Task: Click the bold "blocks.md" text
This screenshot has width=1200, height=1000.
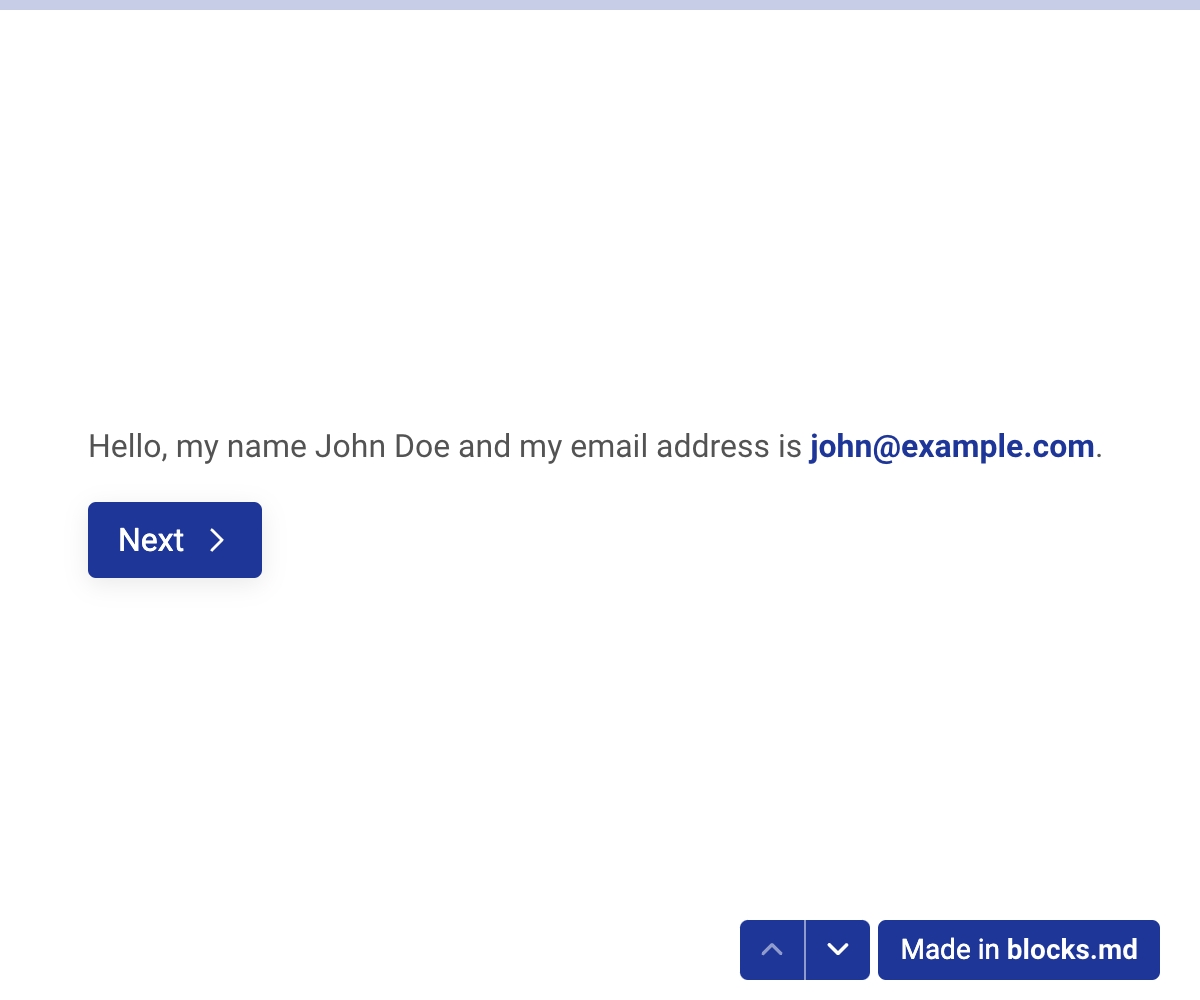Action: coord(1072,949)
